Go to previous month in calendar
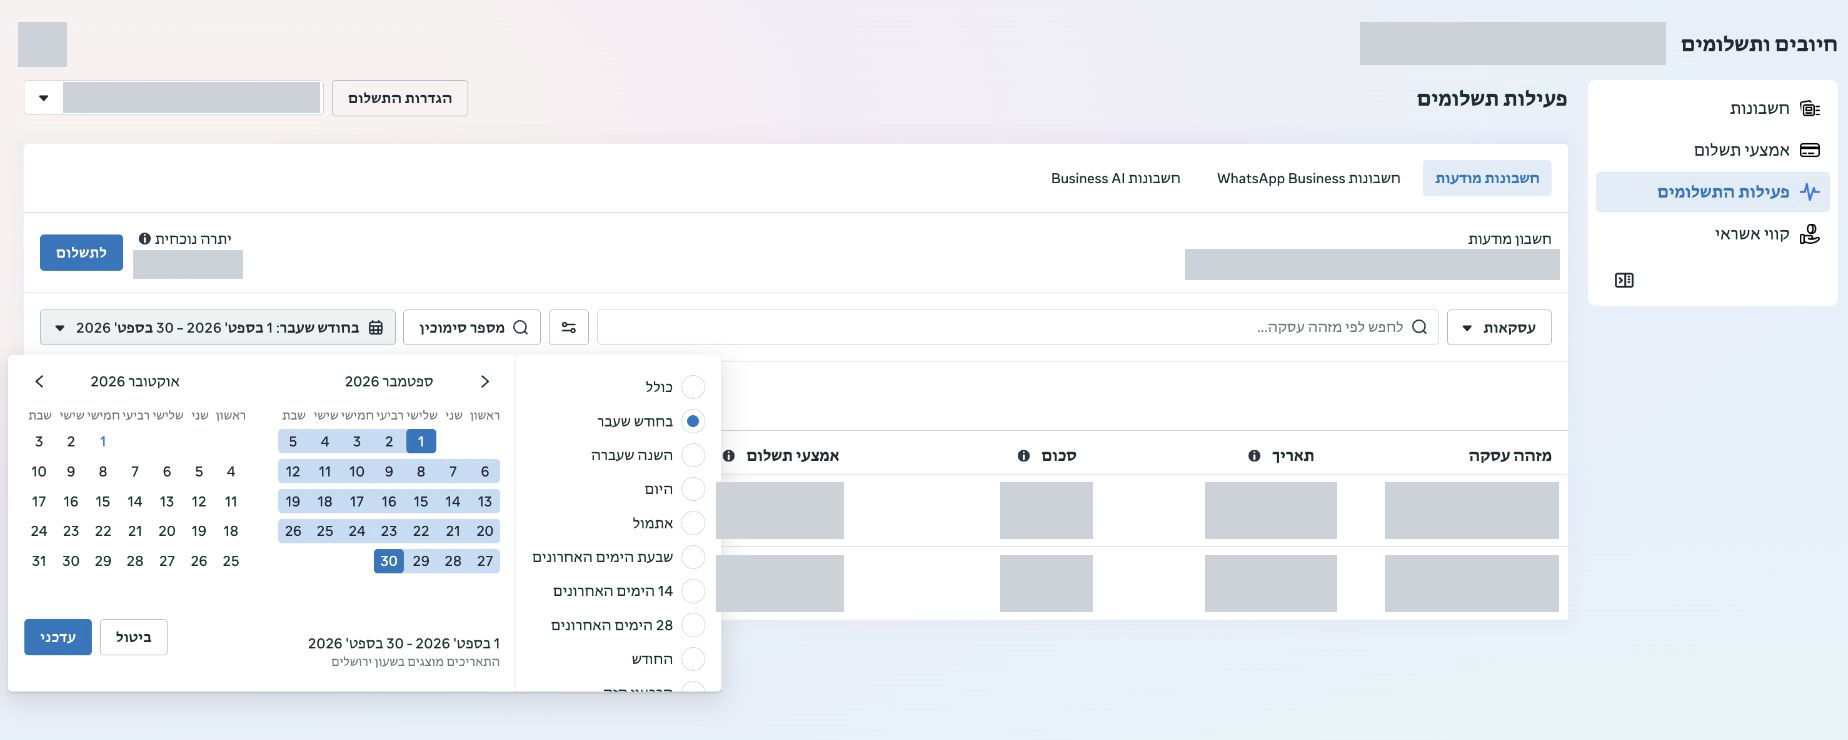The width and height of the screenshot is (1848, 740). [485, 381]
